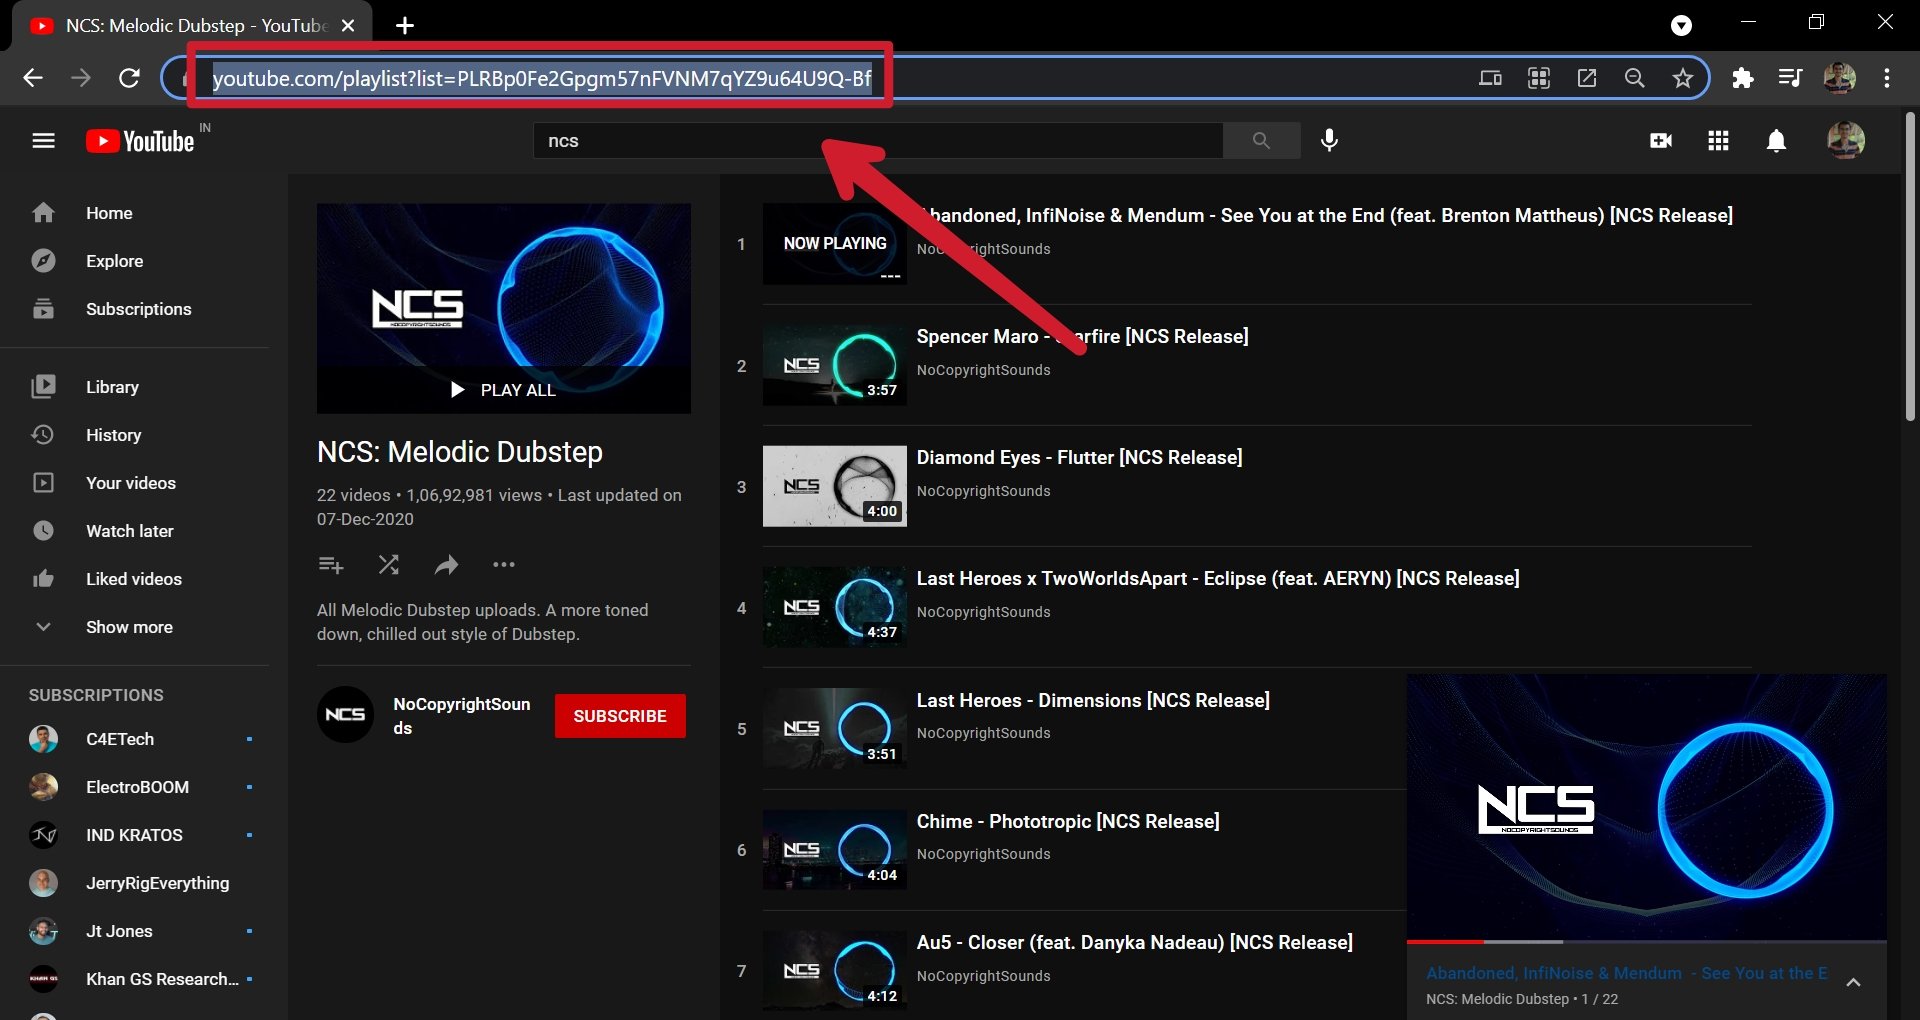The width and height of the screenshot is (1920, 1020).
Task: Go back using browser back arrow
Action: pyautogui.click(x=33, y=78)
